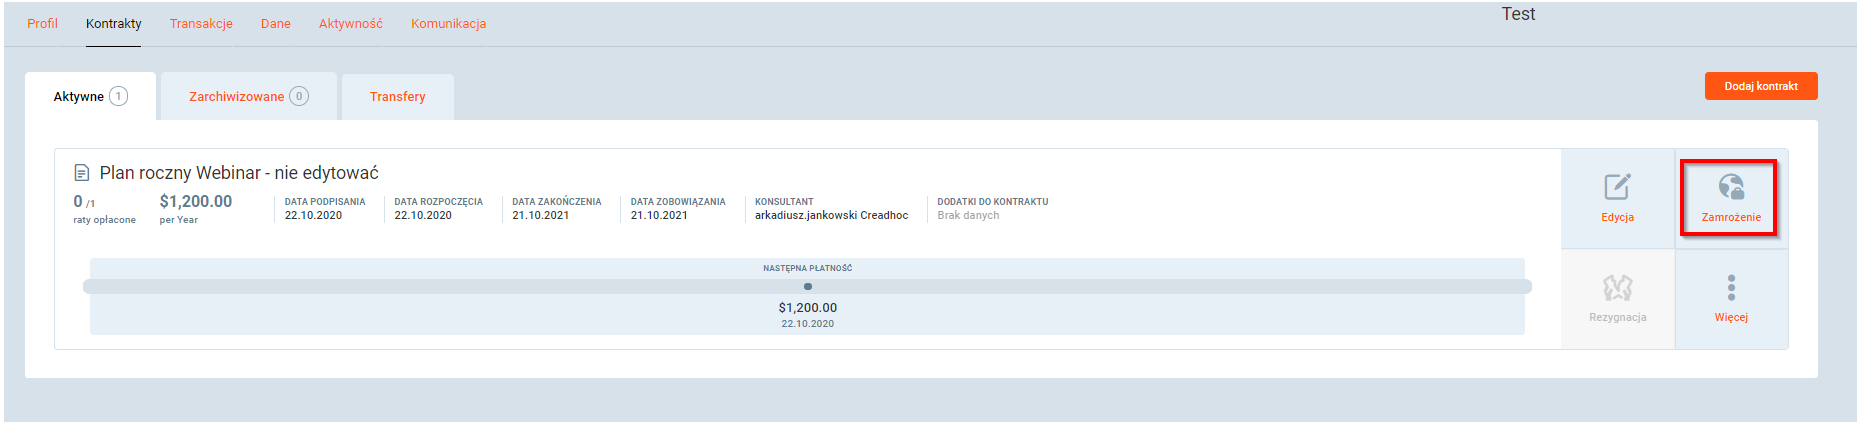Select the Kontrakty tab
Screen dimensions: 1864x431
pos(113,23)
